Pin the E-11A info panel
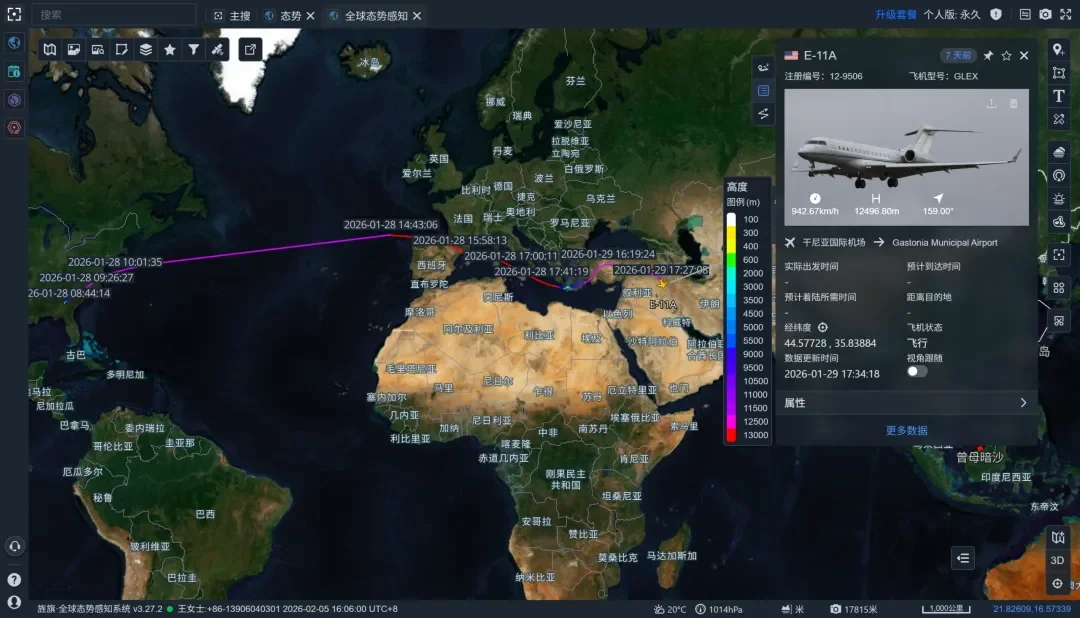This screenshot has width=1080, height=618. [x=988, y=56]
